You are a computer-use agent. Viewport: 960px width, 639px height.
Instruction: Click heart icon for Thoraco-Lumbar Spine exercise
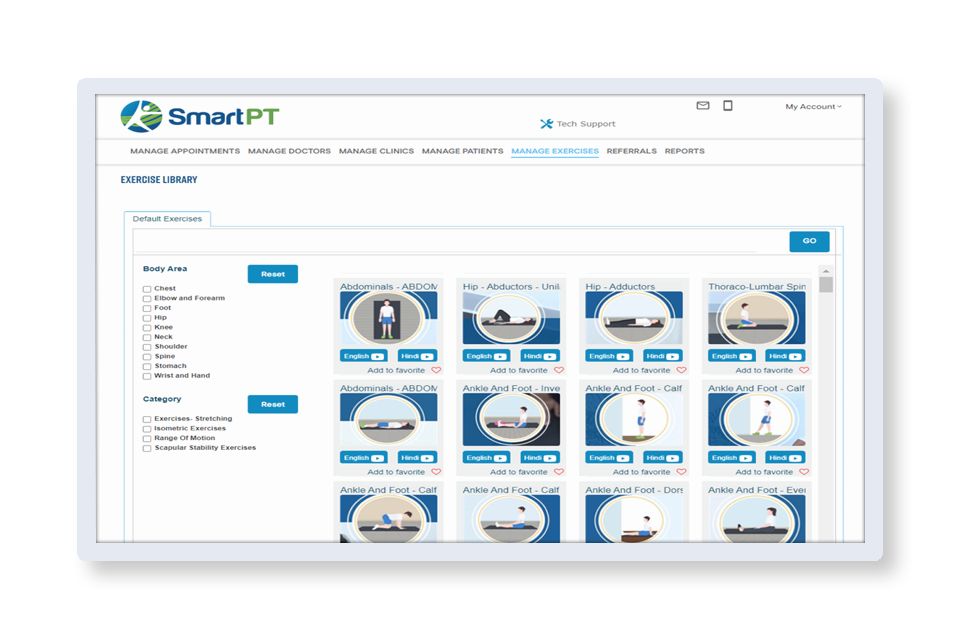(804, 370)
